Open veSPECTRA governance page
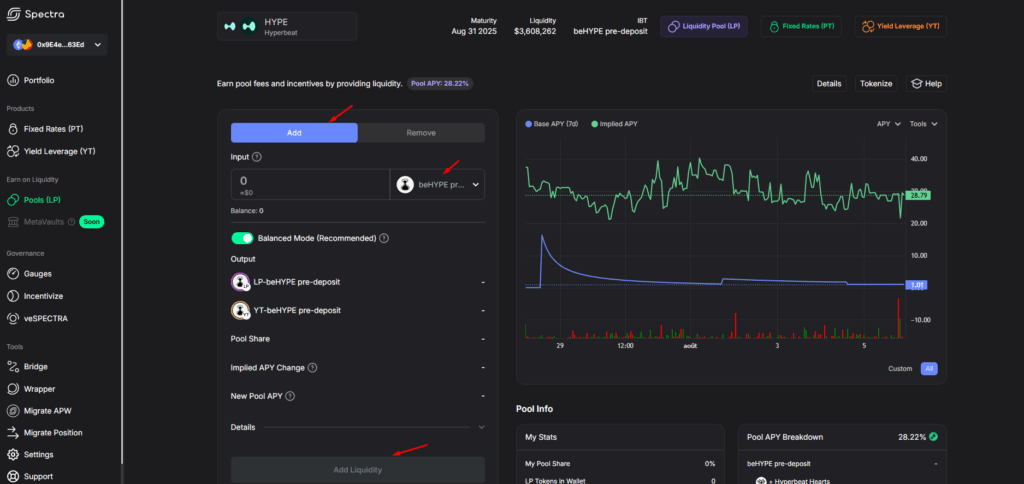 pyautogui.click(x=46, y=319)
